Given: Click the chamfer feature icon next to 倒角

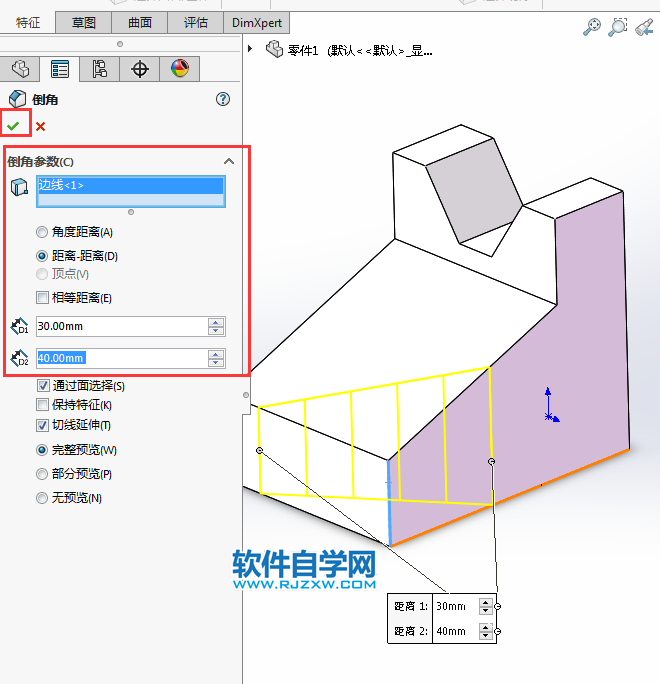Looking at the screenshot, I should 18,99.
